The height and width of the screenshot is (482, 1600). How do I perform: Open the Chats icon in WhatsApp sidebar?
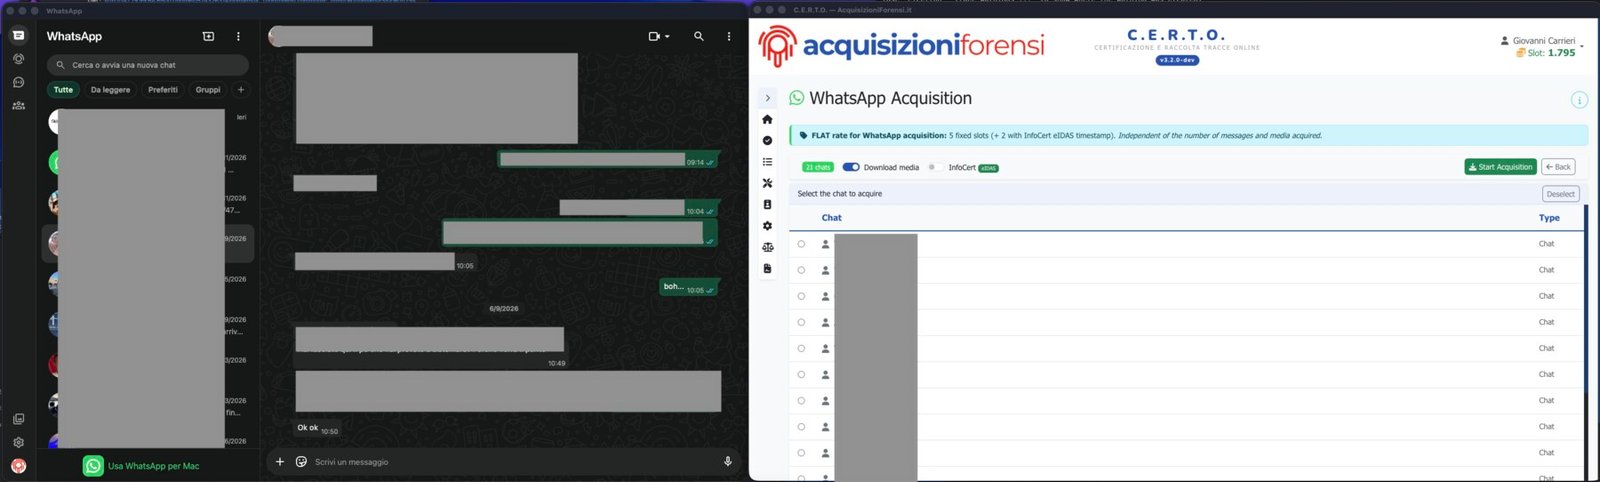click(18, 35)
